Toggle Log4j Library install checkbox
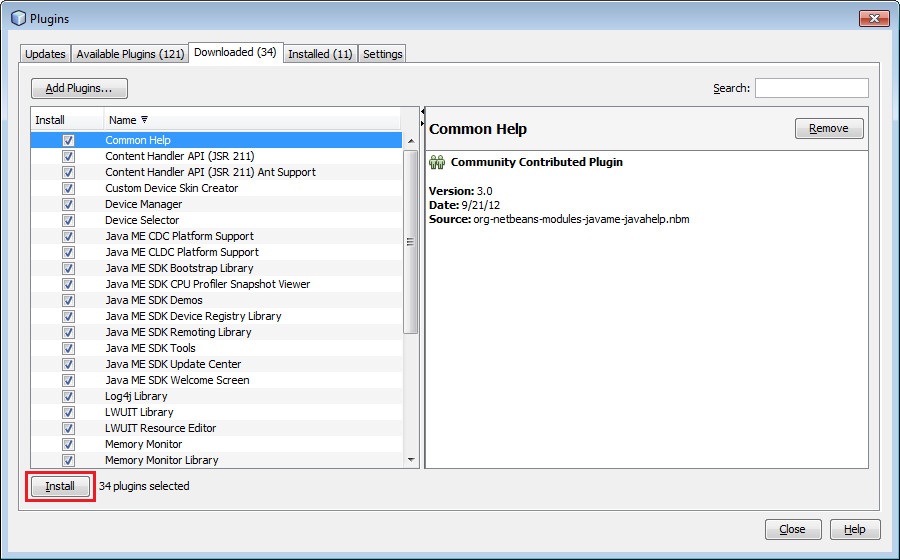 68,396
